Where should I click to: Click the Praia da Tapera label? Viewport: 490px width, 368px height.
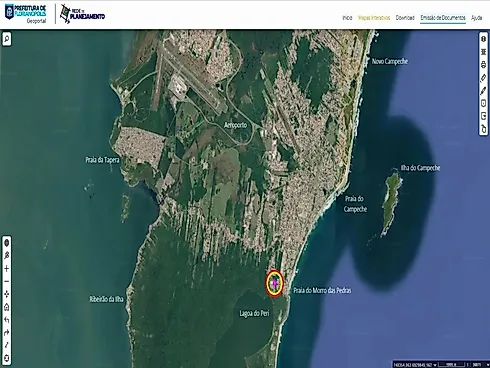click(102, 160)
